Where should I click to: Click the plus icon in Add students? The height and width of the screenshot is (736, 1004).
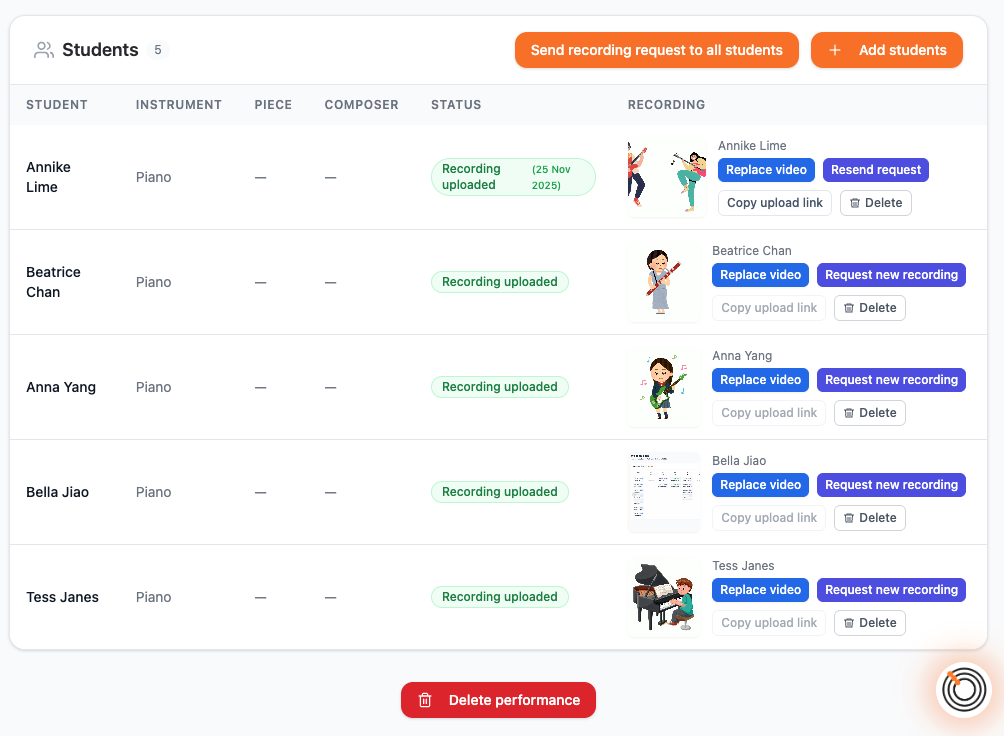[x=835, y=50]
